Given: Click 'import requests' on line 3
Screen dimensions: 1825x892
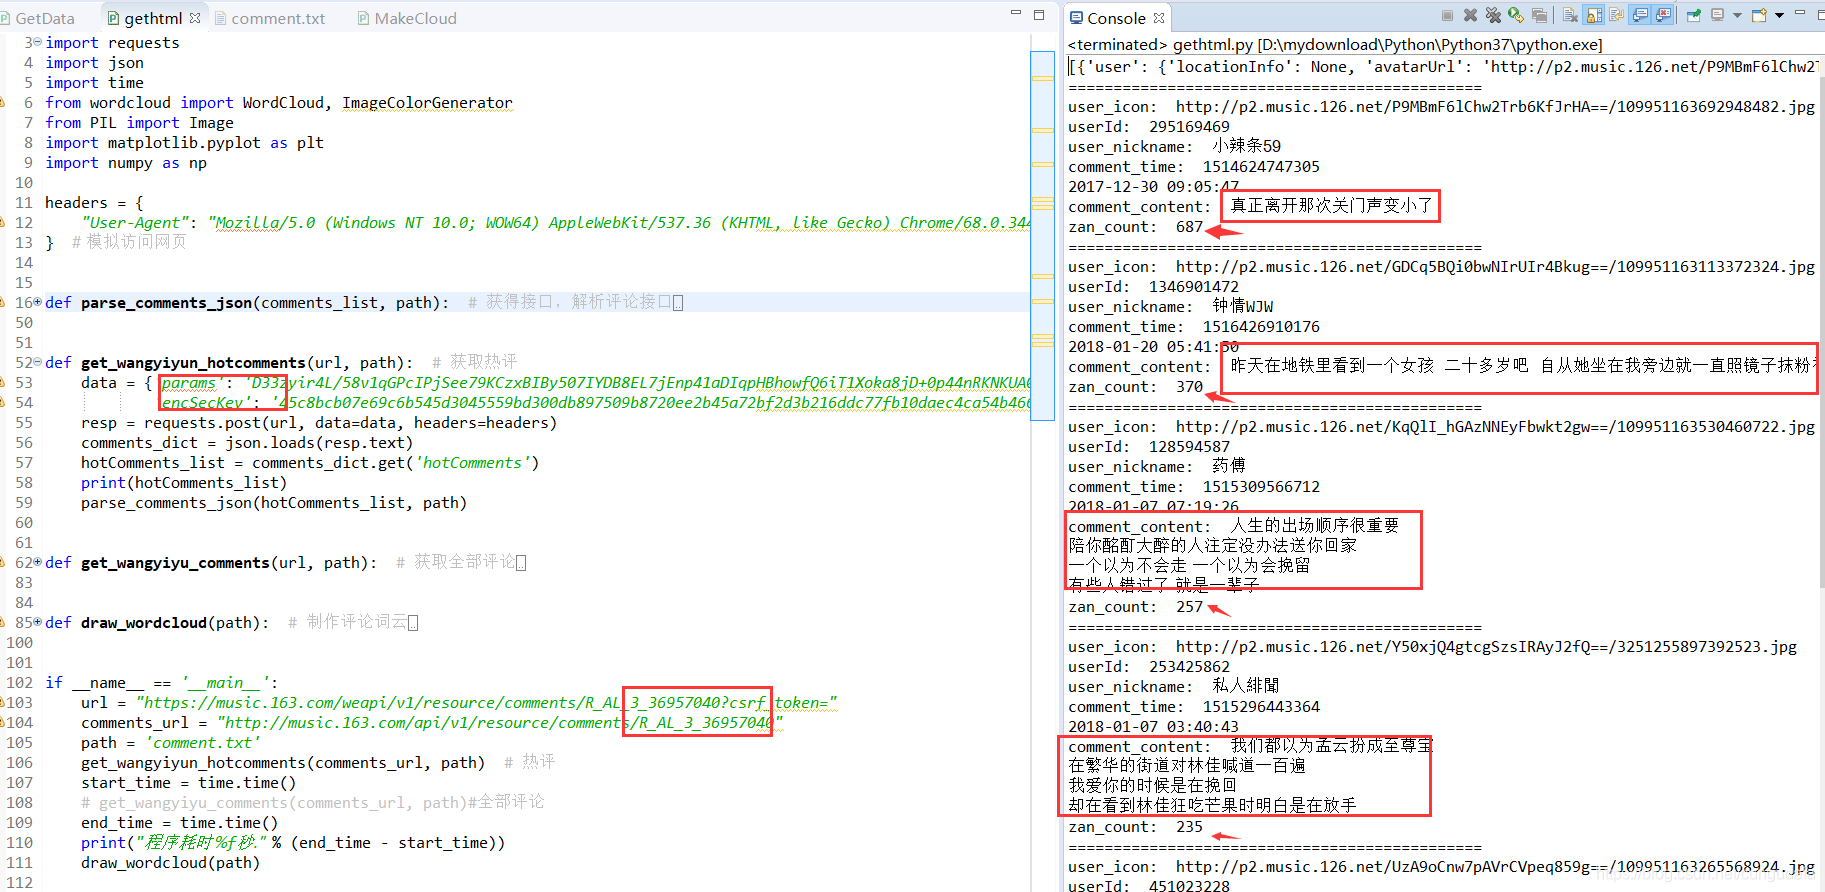Looking at the screenshot, I should tap(113, 43).
